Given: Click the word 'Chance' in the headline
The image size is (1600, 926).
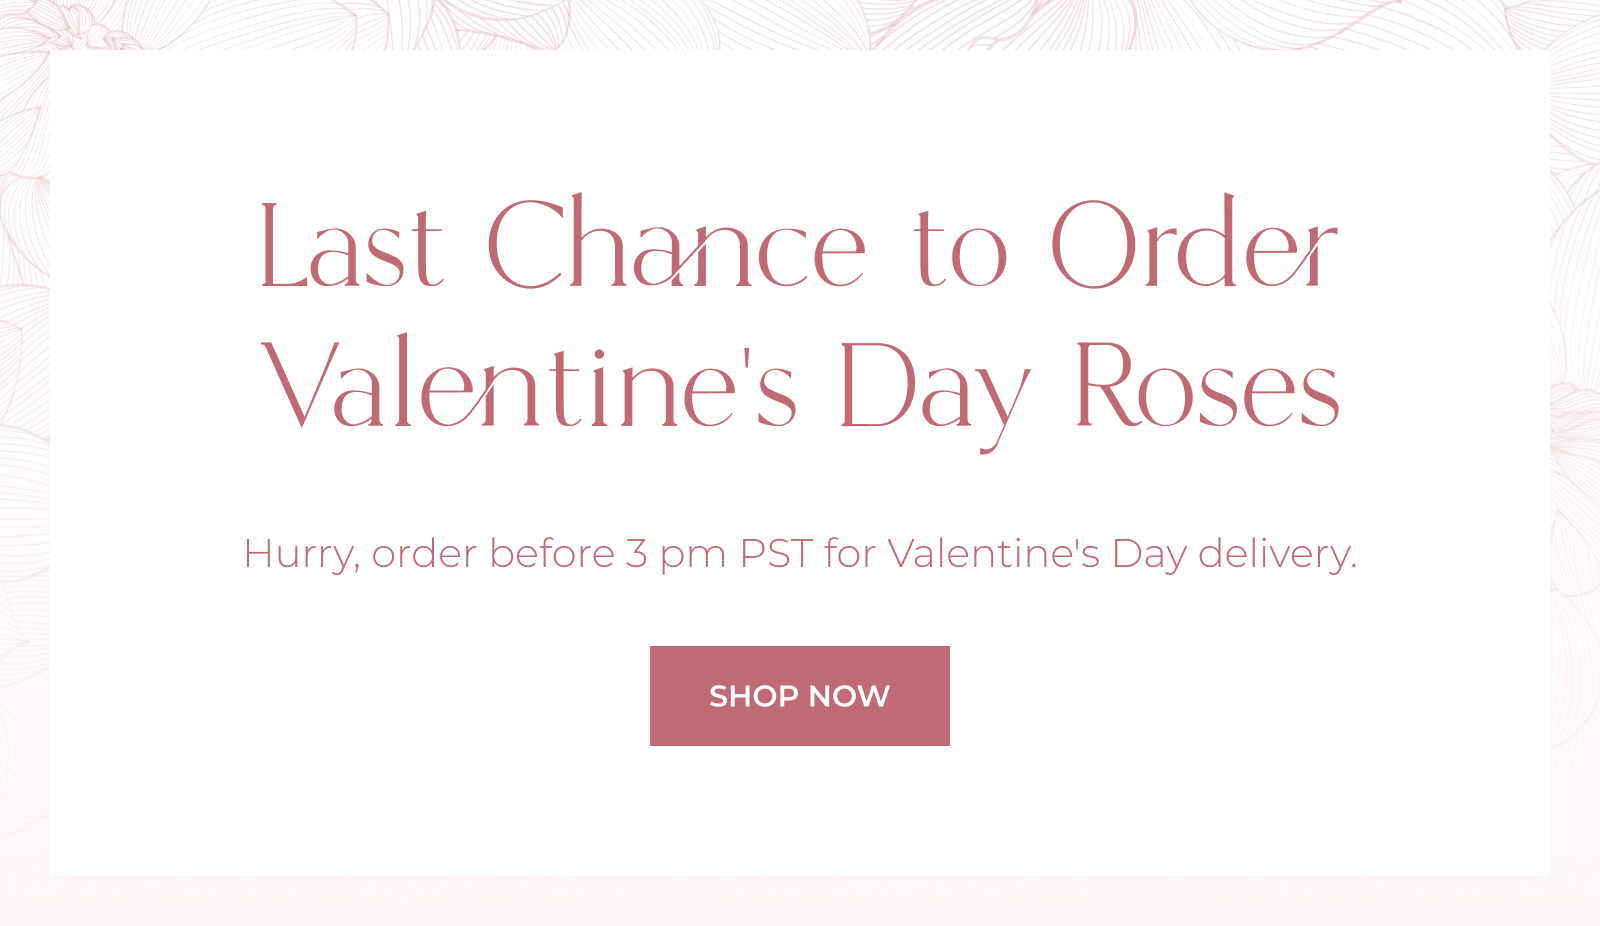Looking at the screenshot, I should pyautogui.click(x=676, y=242).
